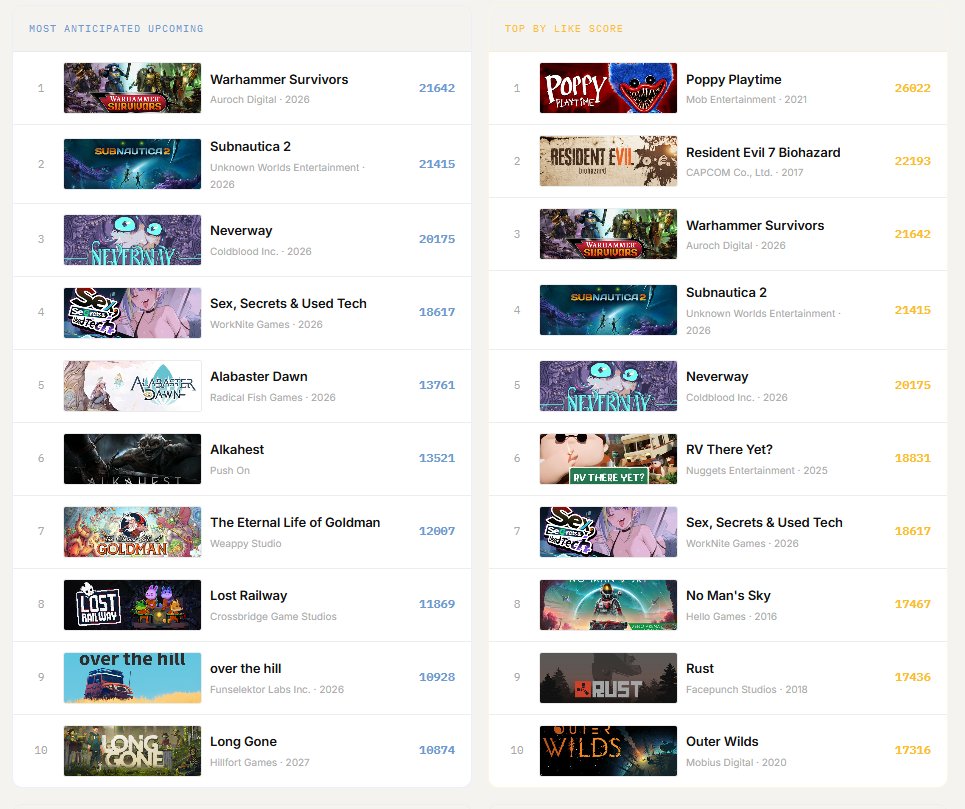Open the Alkahest title link
Screen dimensions: 965x809
pyautogui.click(x=237, y=450)
